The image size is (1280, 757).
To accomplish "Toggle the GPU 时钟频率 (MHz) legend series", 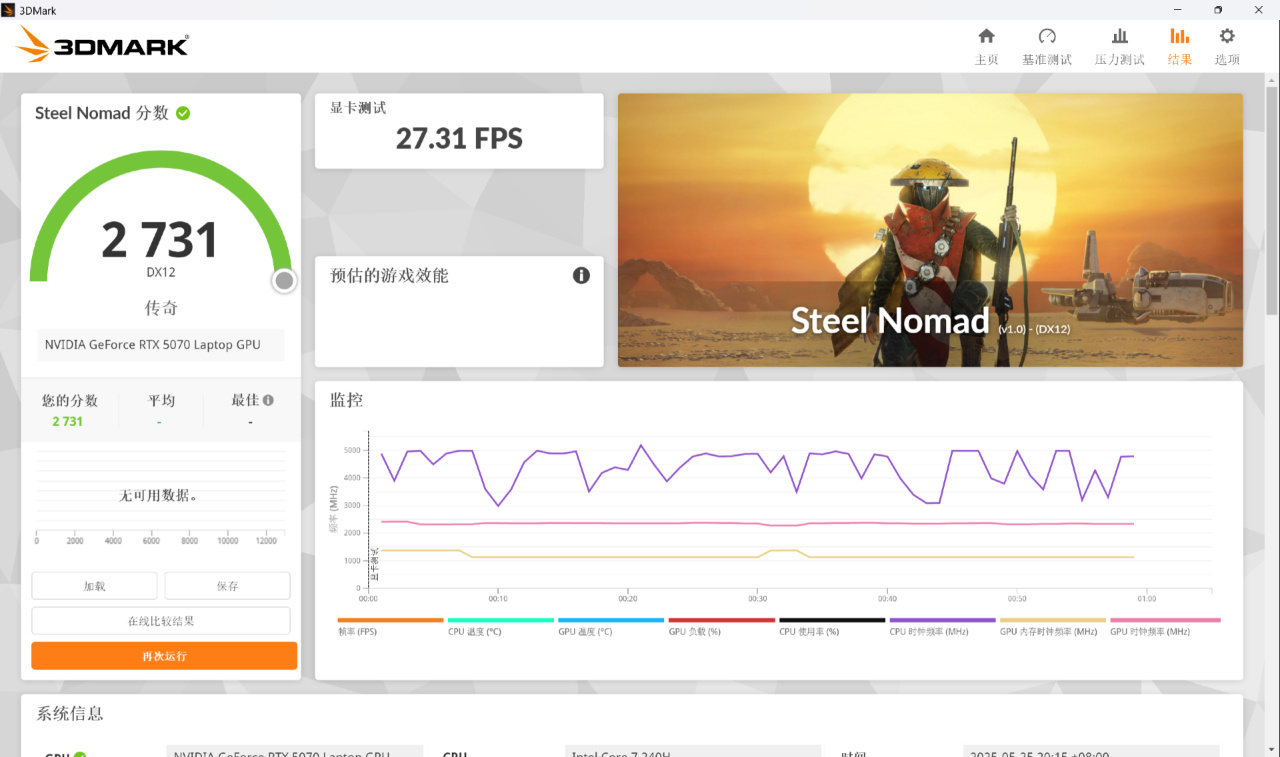I will point(1165,626).
